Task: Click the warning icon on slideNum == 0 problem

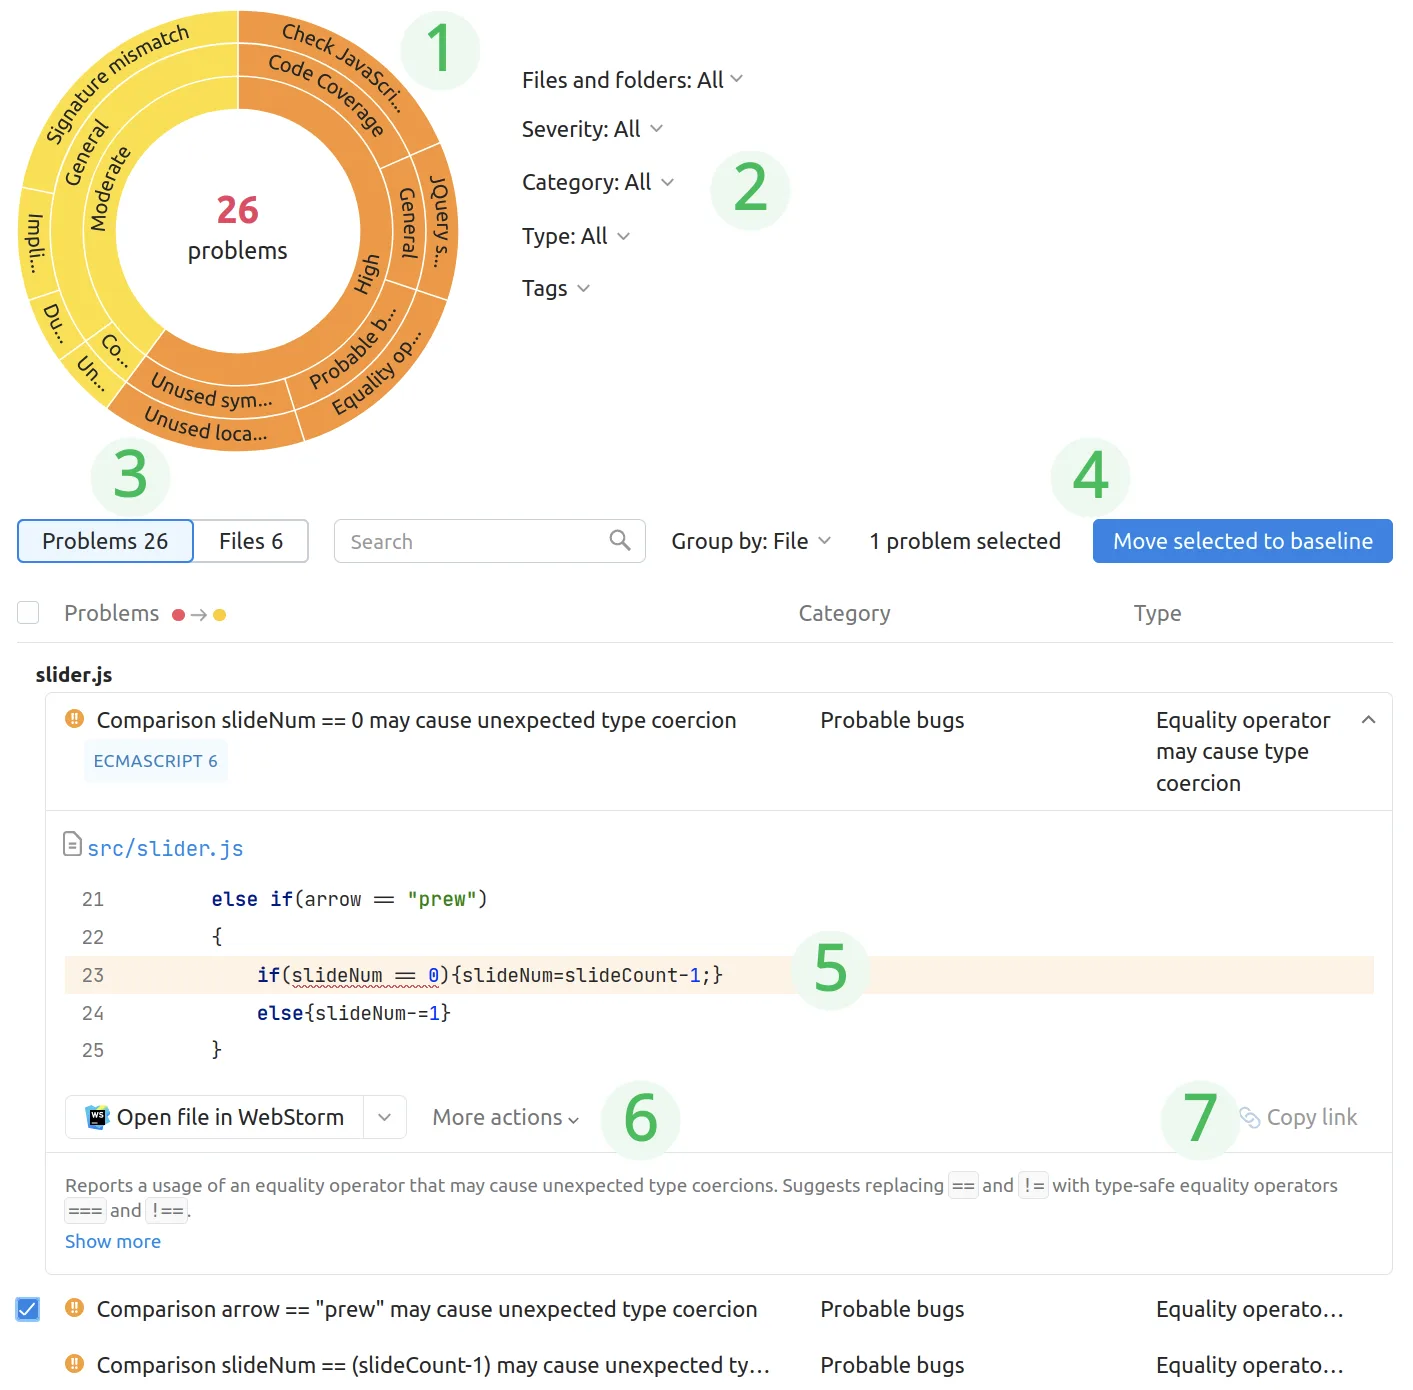Action: pyautogui.click(x=72, y=719)
